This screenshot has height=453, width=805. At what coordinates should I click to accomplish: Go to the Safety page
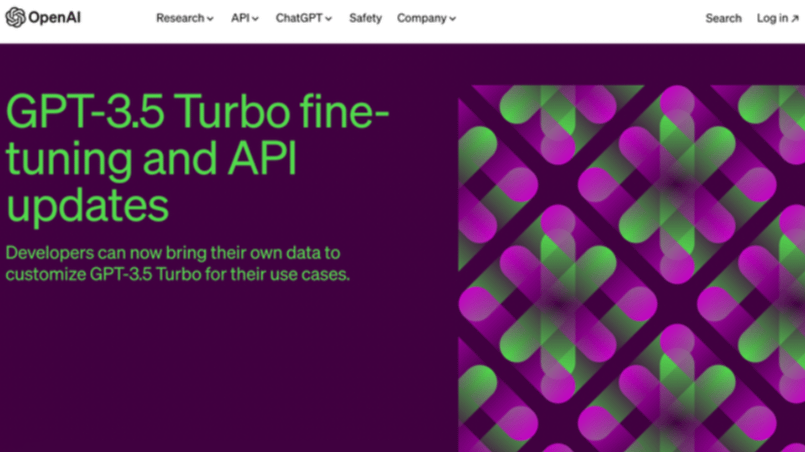tap(365, 18)
